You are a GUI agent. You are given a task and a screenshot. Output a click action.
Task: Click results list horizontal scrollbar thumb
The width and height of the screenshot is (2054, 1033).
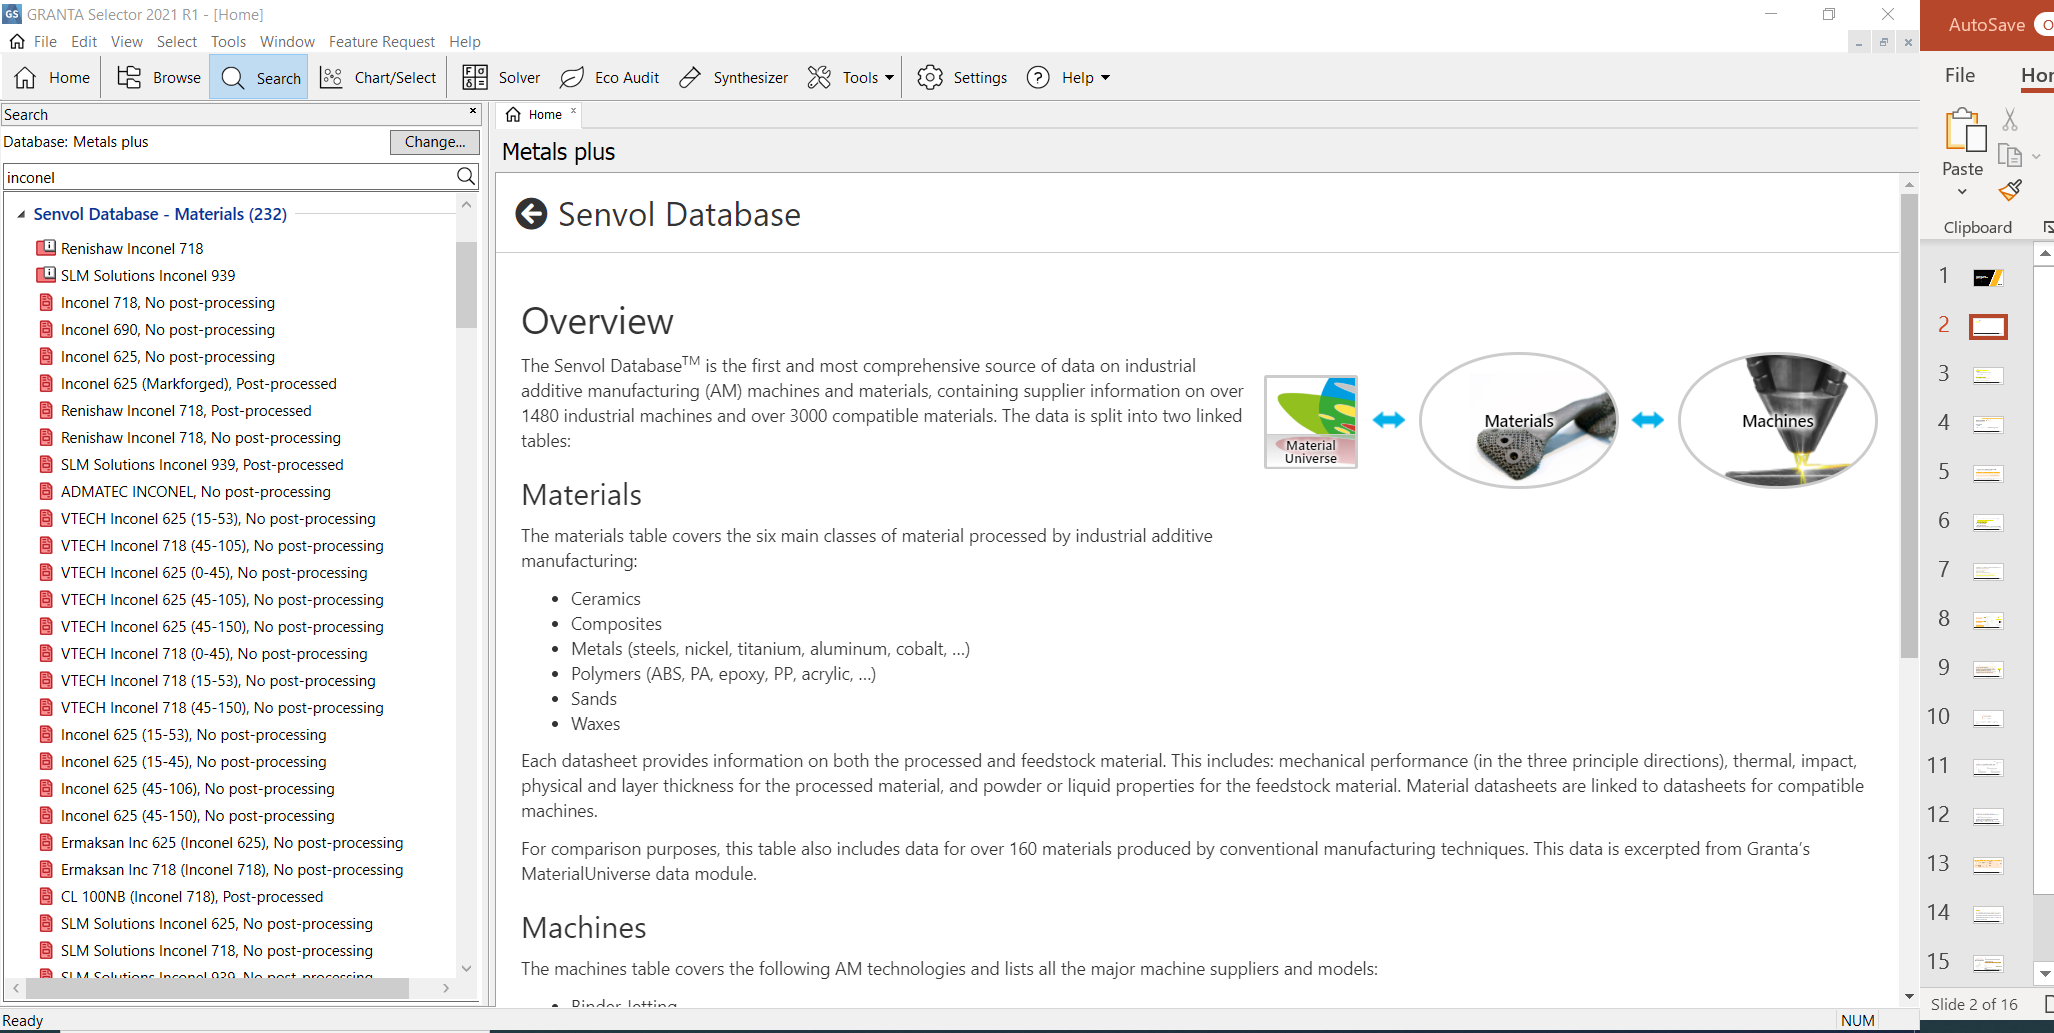[x=217, y=988]
